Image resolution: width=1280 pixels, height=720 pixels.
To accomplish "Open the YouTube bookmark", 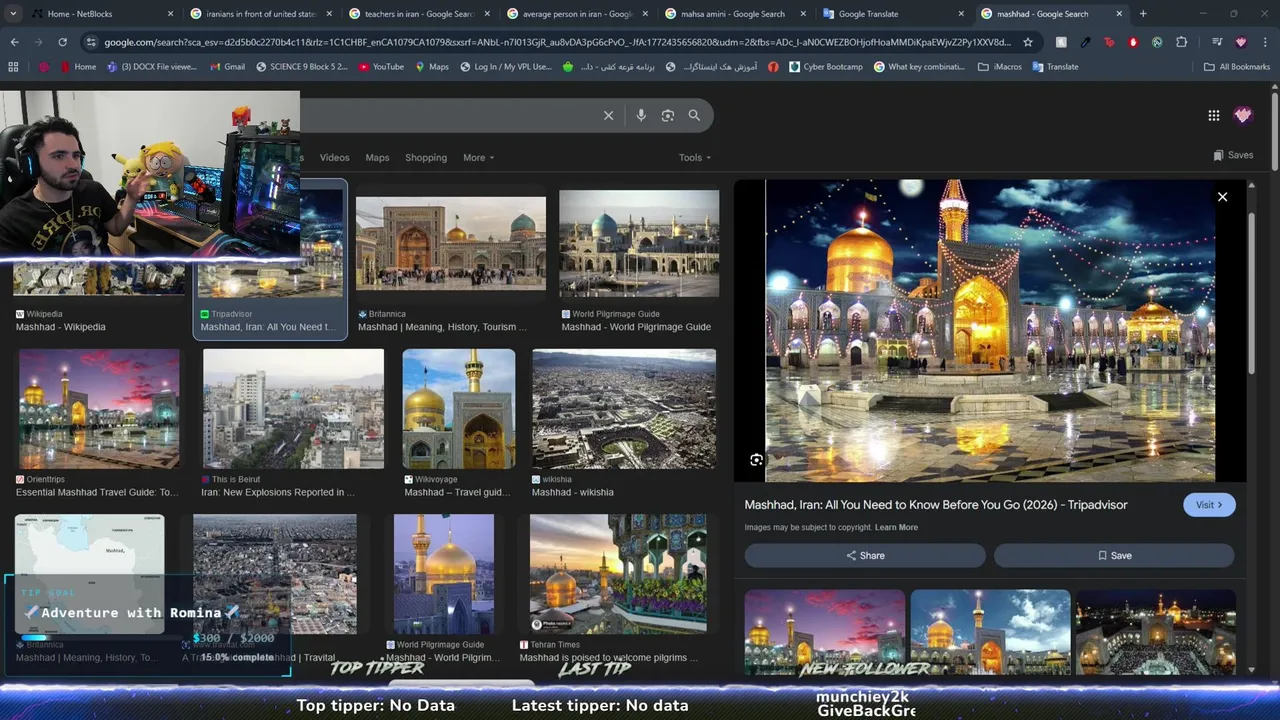I will (x=380, y=67).
